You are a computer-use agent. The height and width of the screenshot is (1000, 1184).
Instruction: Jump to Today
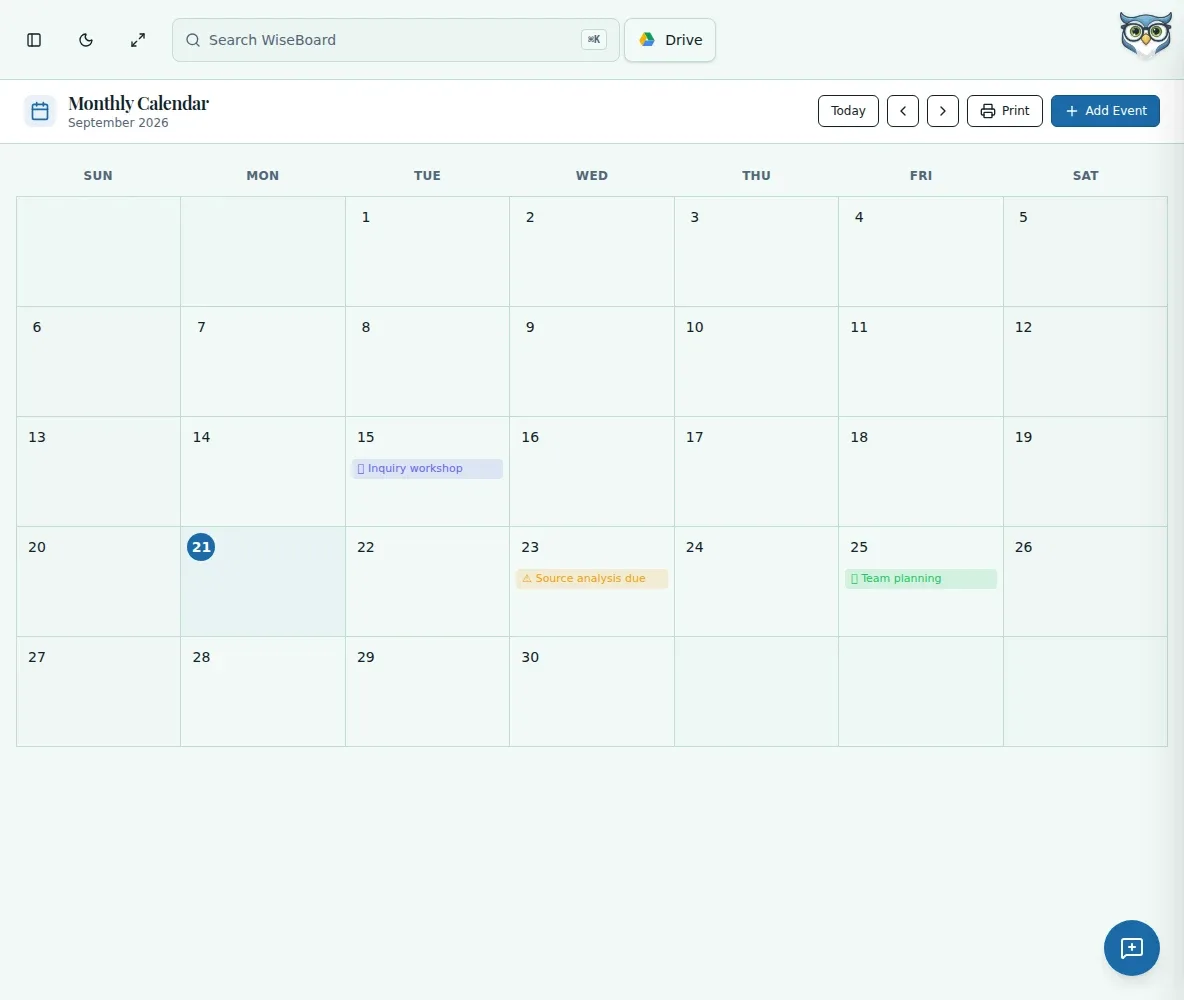pos(848,111)
